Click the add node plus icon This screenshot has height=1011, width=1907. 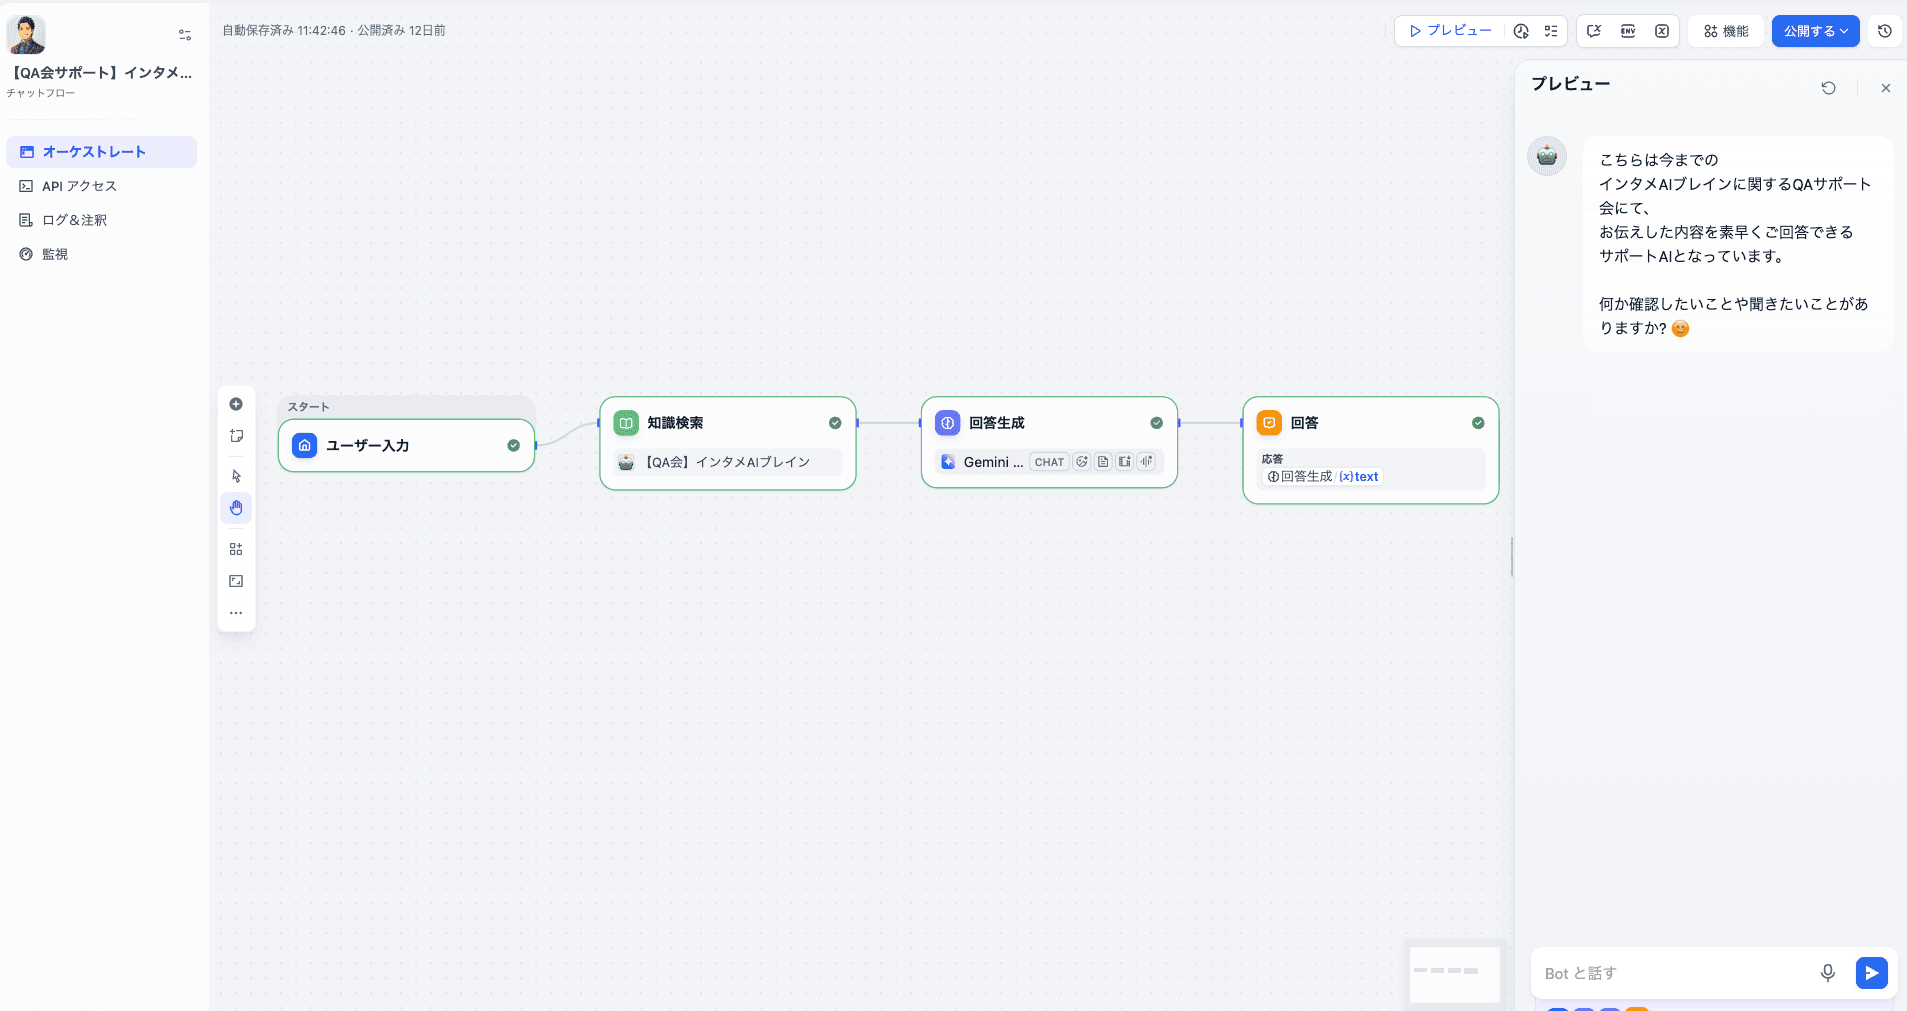tap(236, 404)
